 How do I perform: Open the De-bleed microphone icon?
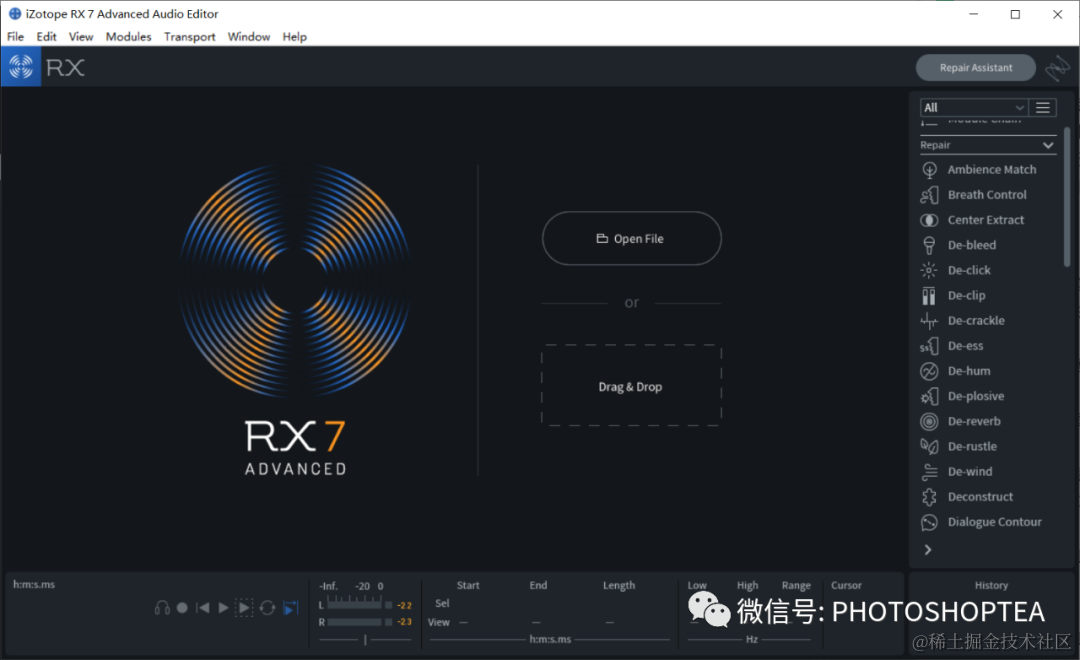pyautogui.click(x=929, y=245)
